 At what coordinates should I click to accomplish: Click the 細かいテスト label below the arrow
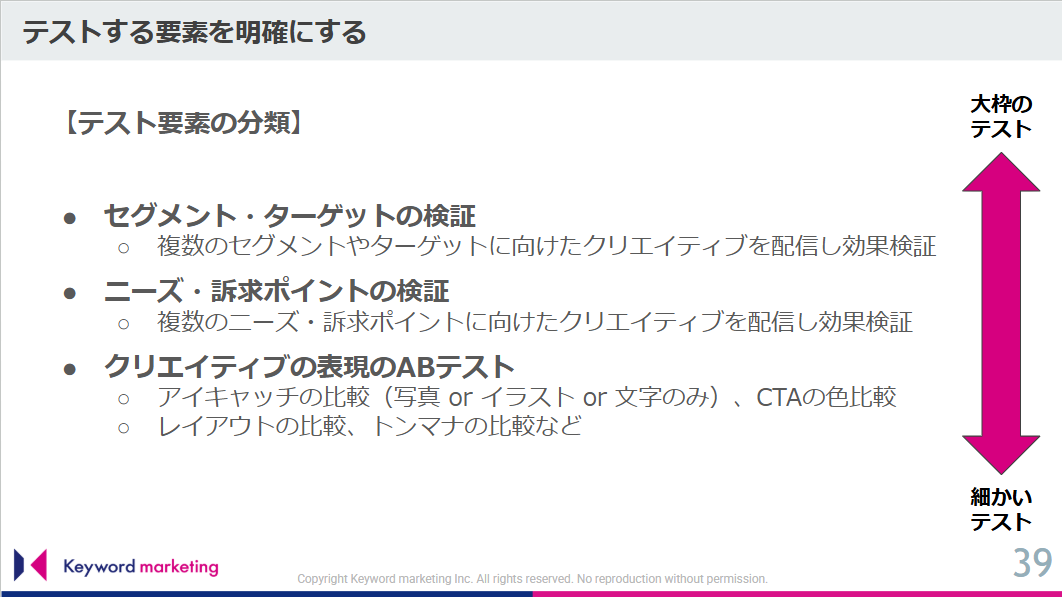(x=1001, y=509)
